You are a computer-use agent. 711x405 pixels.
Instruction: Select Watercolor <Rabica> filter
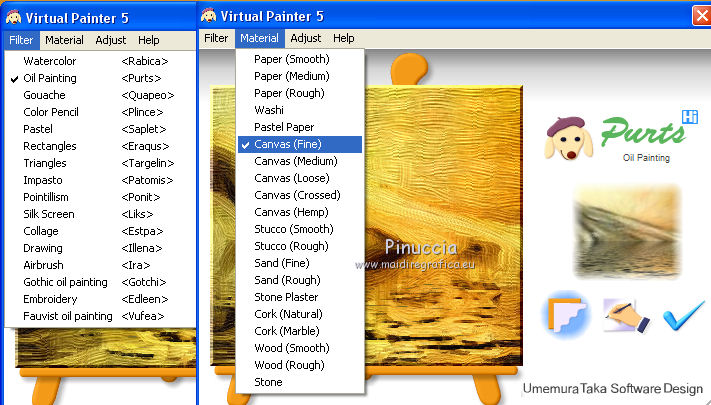(100, 61)
